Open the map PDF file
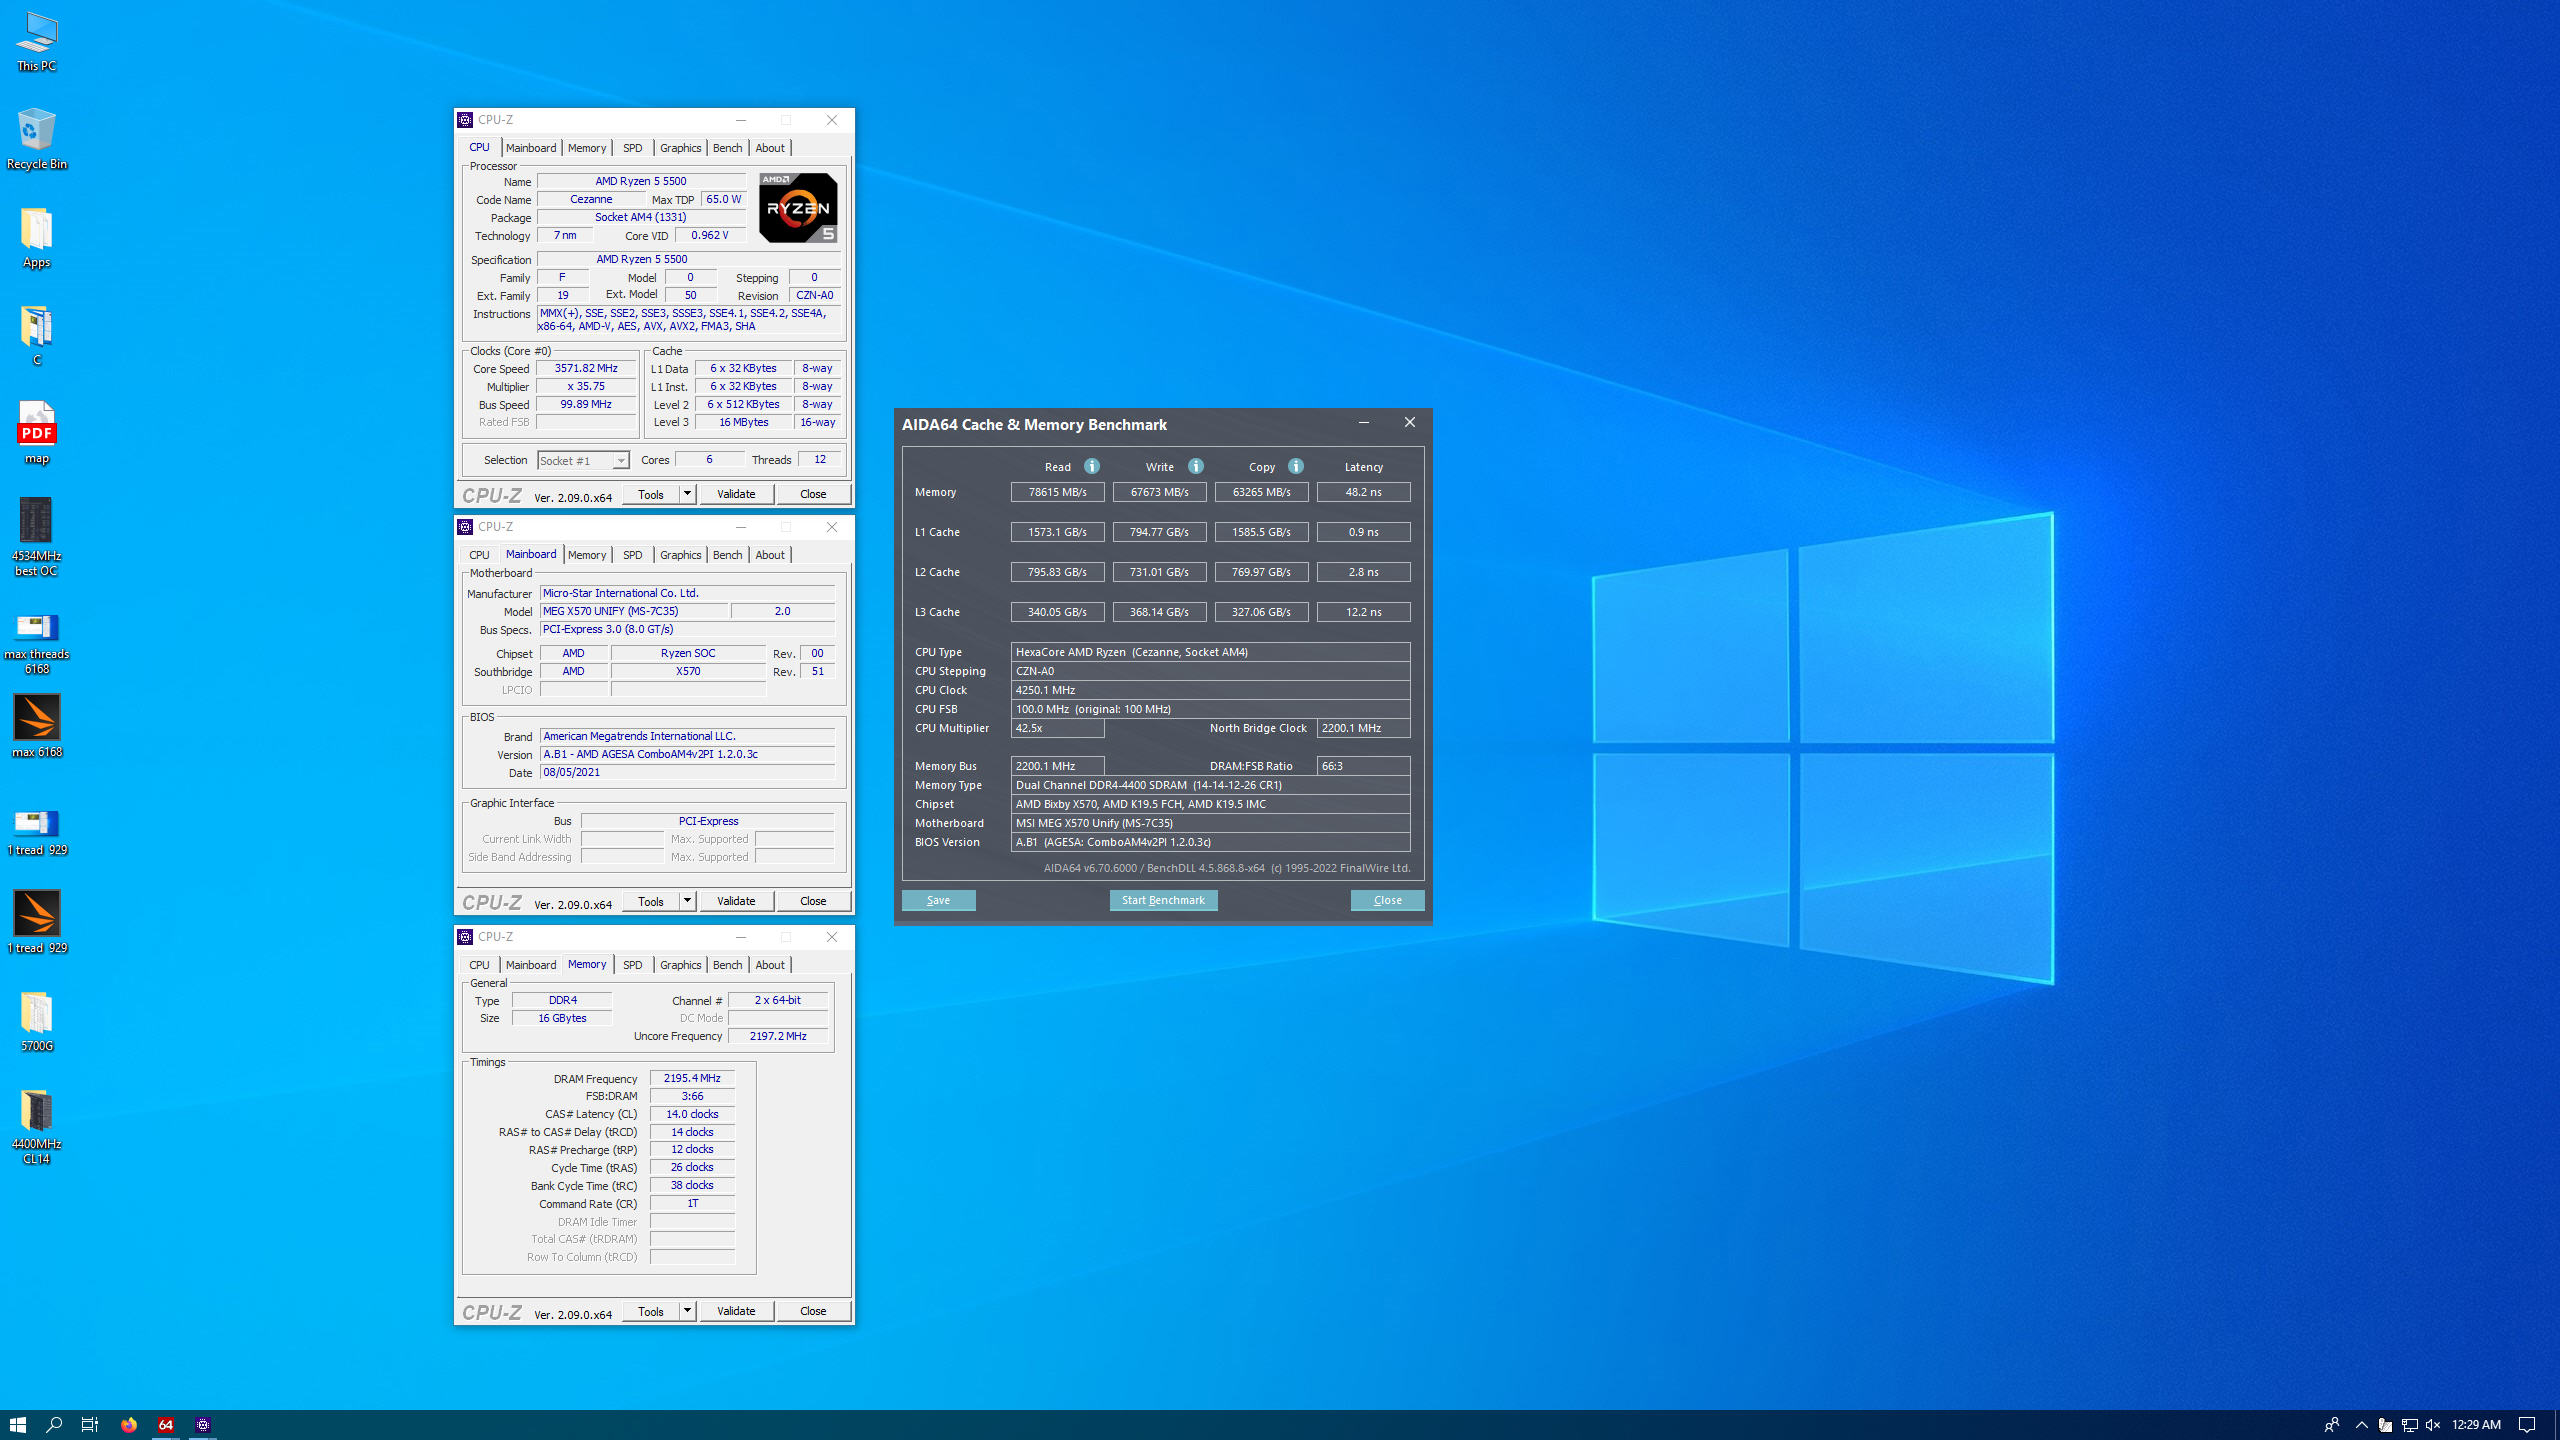Image resolution: width=2560 pixels, height=1440 pixels. (x=36, y=433)
